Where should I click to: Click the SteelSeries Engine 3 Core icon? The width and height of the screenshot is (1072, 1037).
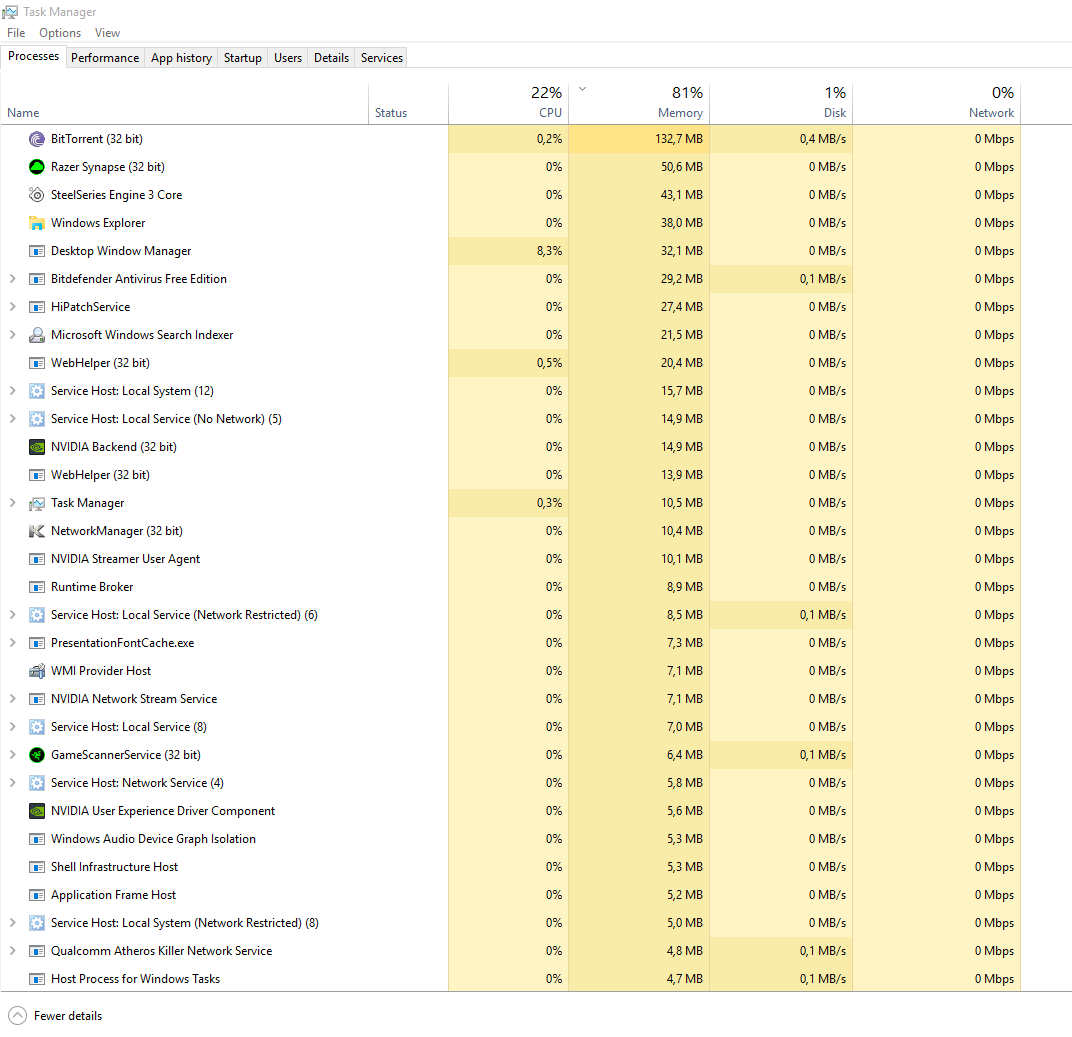(37, 196)
